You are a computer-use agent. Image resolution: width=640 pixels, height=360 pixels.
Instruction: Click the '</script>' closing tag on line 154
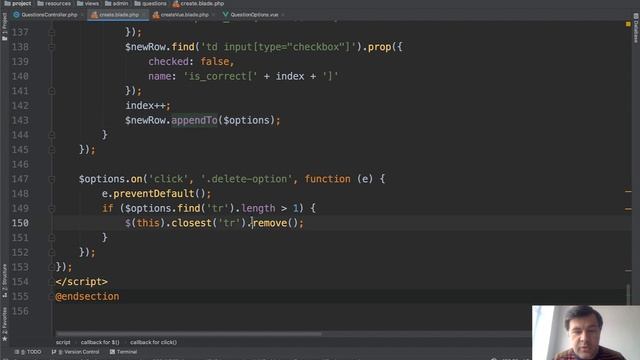point(82,282)
